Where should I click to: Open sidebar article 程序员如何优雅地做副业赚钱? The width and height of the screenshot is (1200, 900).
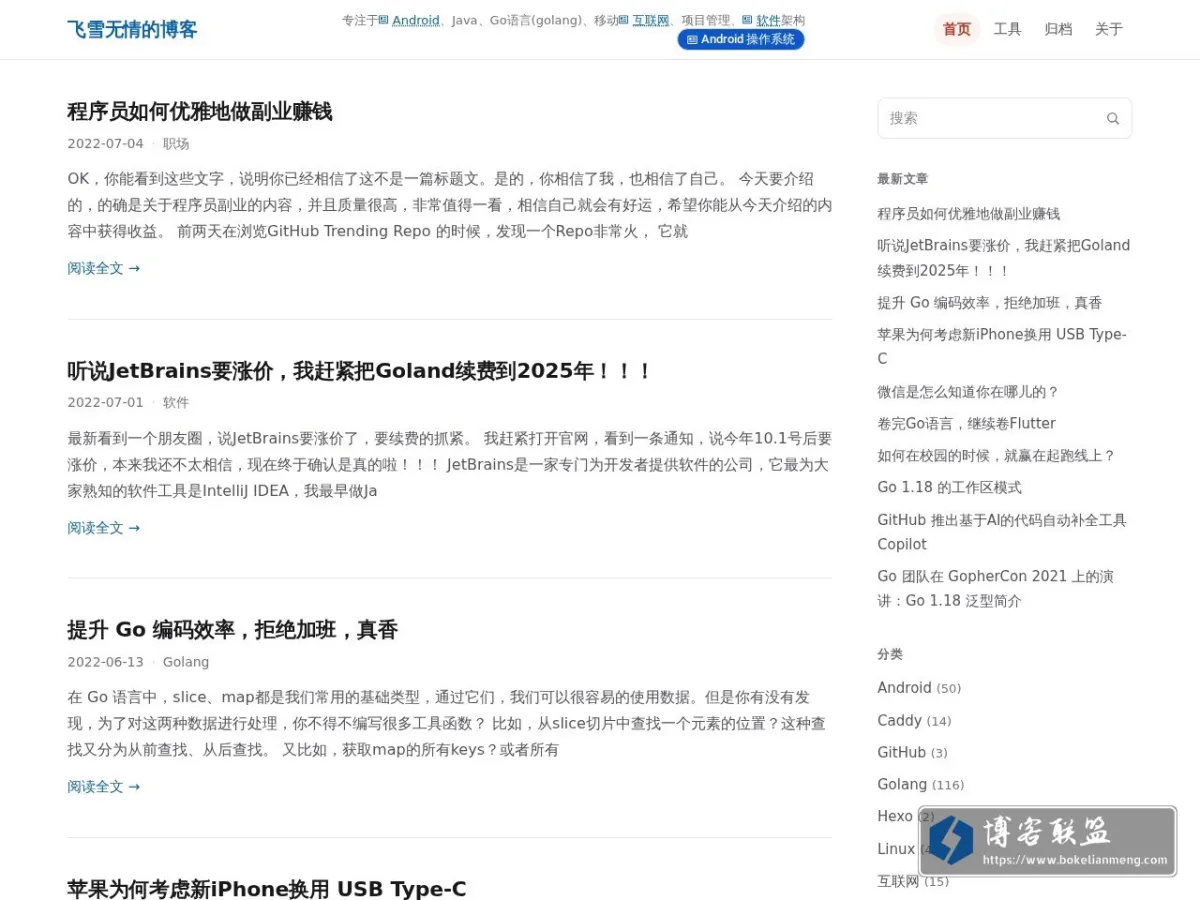[969, 214]
